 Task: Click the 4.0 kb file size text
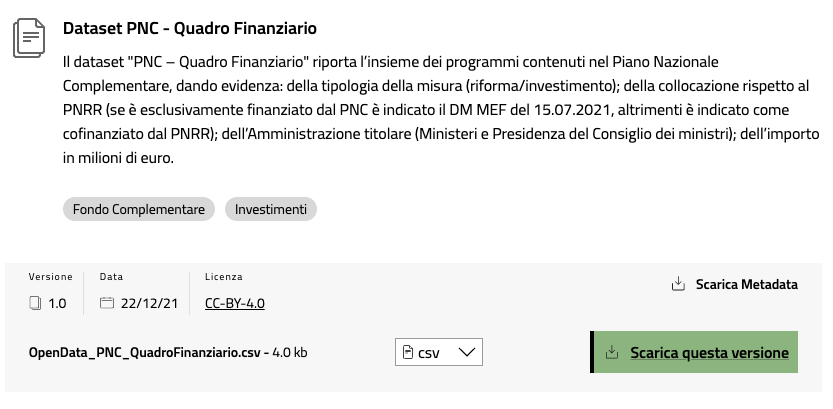coord(290,353)
